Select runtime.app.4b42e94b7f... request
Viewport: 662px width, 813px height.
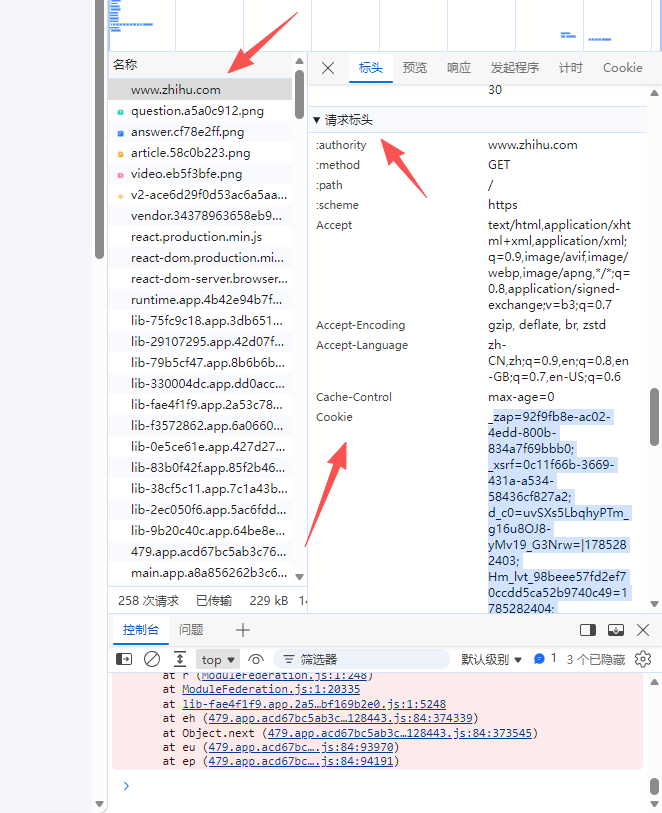pyautogui.click(x=200, y=300)
